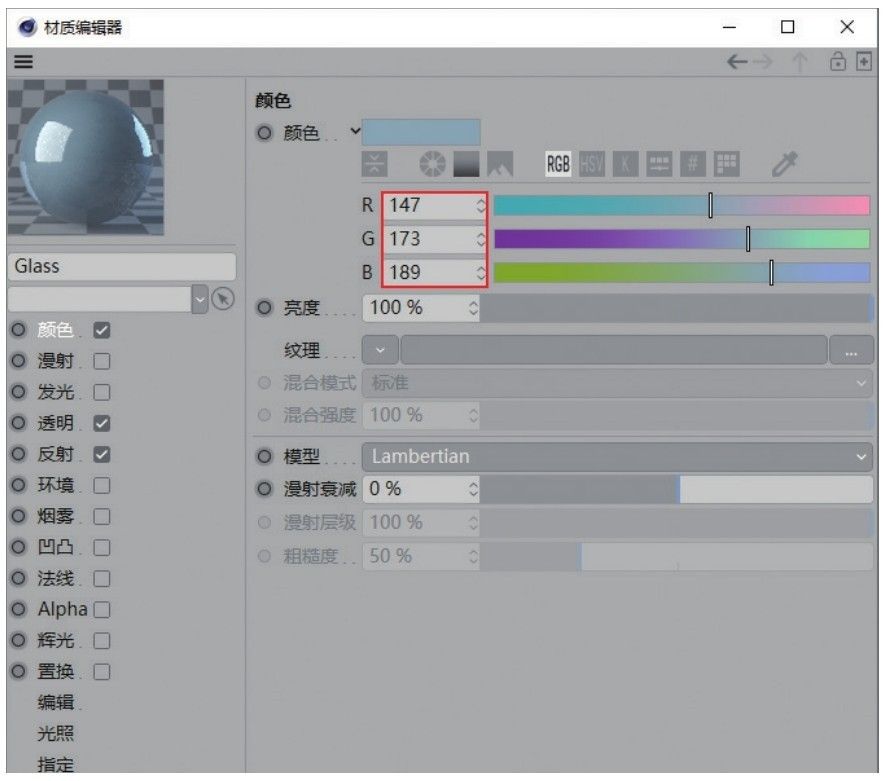The width and height of the screenshot is (884, 781).
Task: Enable the 漫射 channel checkbox
Action: coord(101,361)
